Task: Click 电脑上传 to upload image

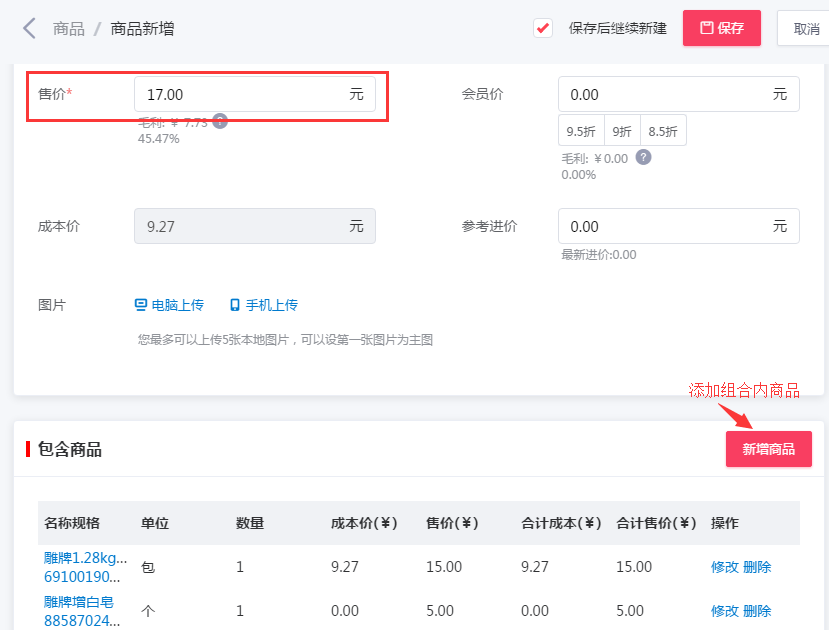Action: coord(169,305)
